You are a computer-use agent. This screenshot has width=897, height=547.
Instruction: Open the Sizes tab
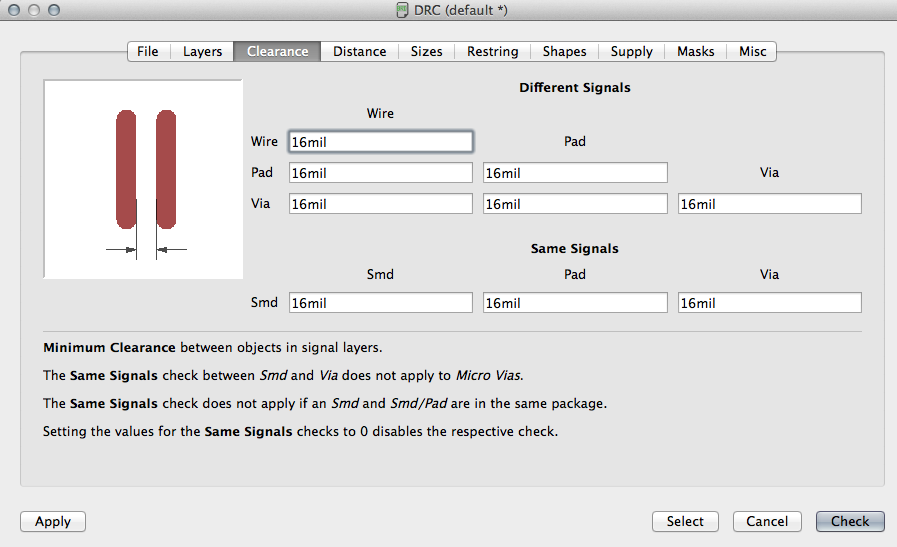coord(426,51)
